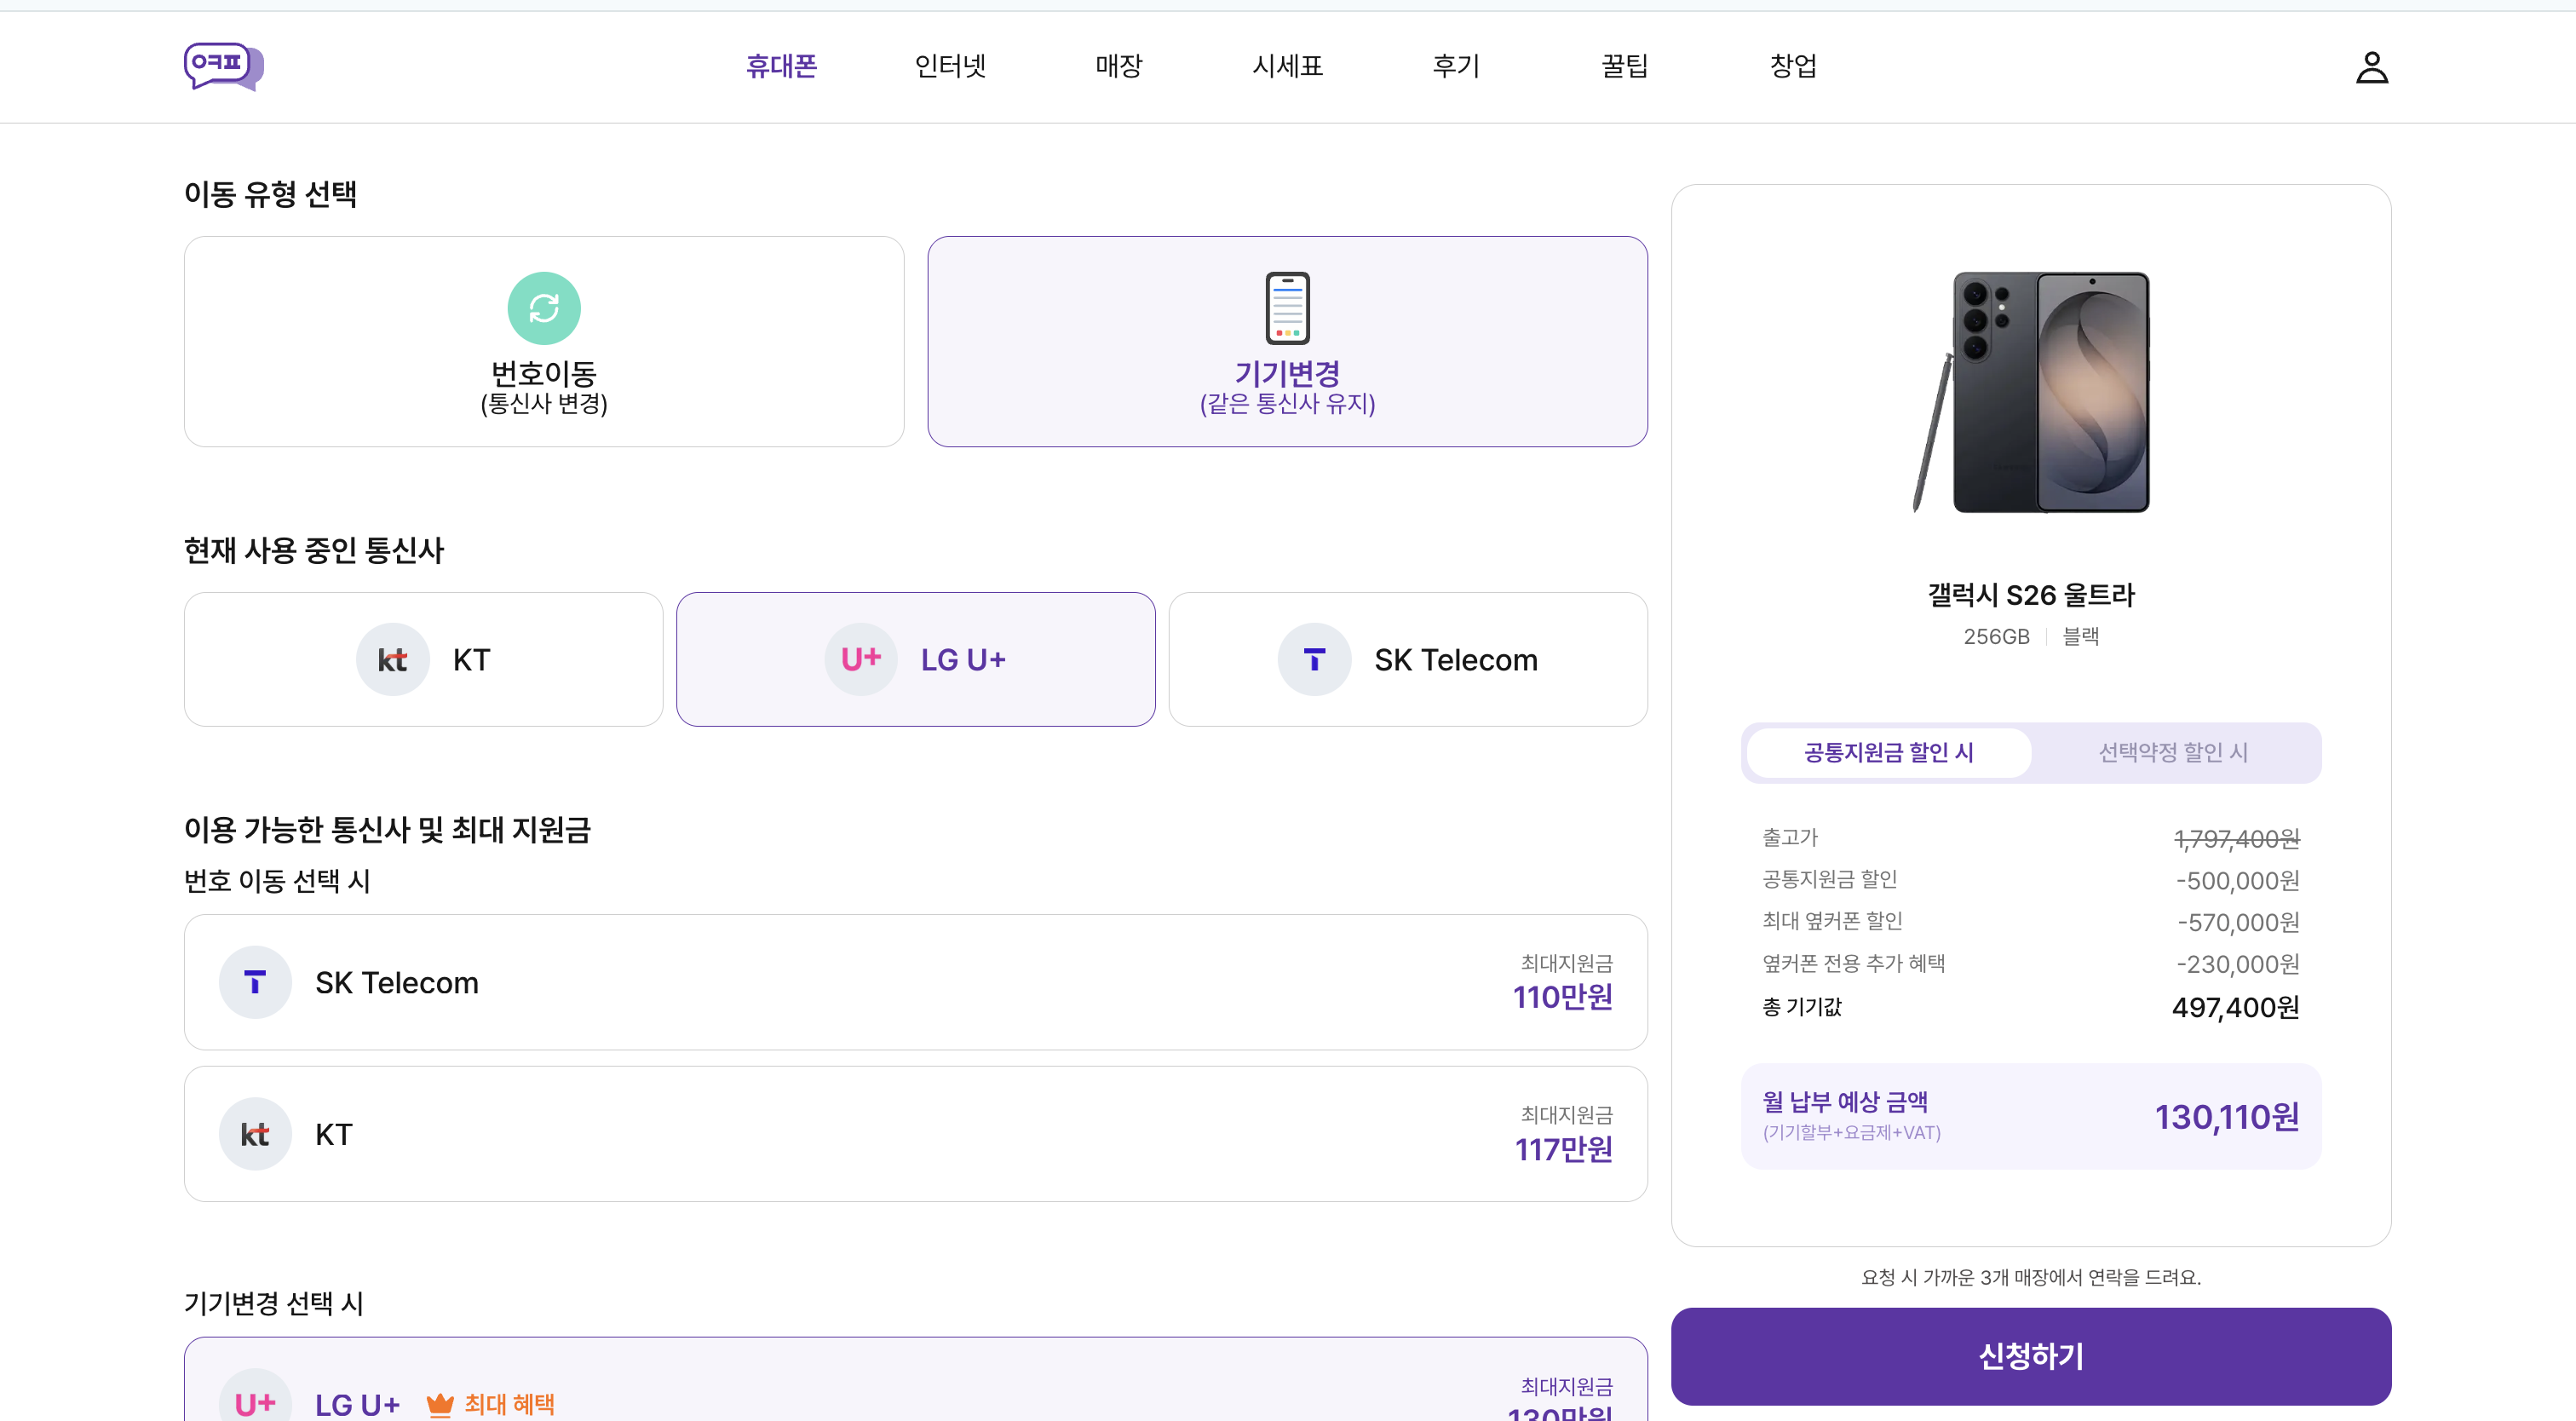Click the 기기변경 선택 시 subheading
Viewport: 2576px width, 1421px height.
pyautogui.click(x=274, y=1303)
